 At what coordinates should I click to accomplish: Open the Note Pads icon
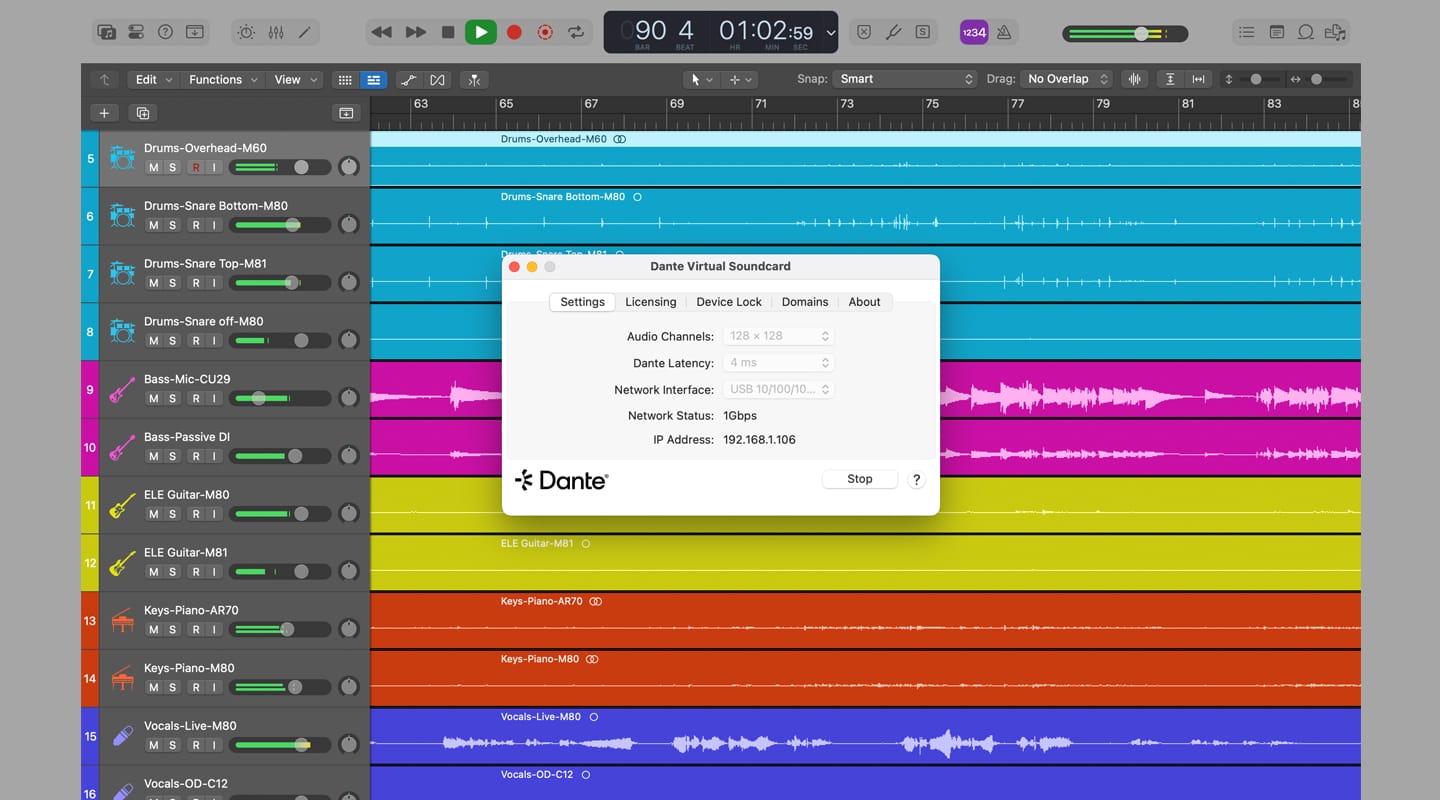(1276, 32)
